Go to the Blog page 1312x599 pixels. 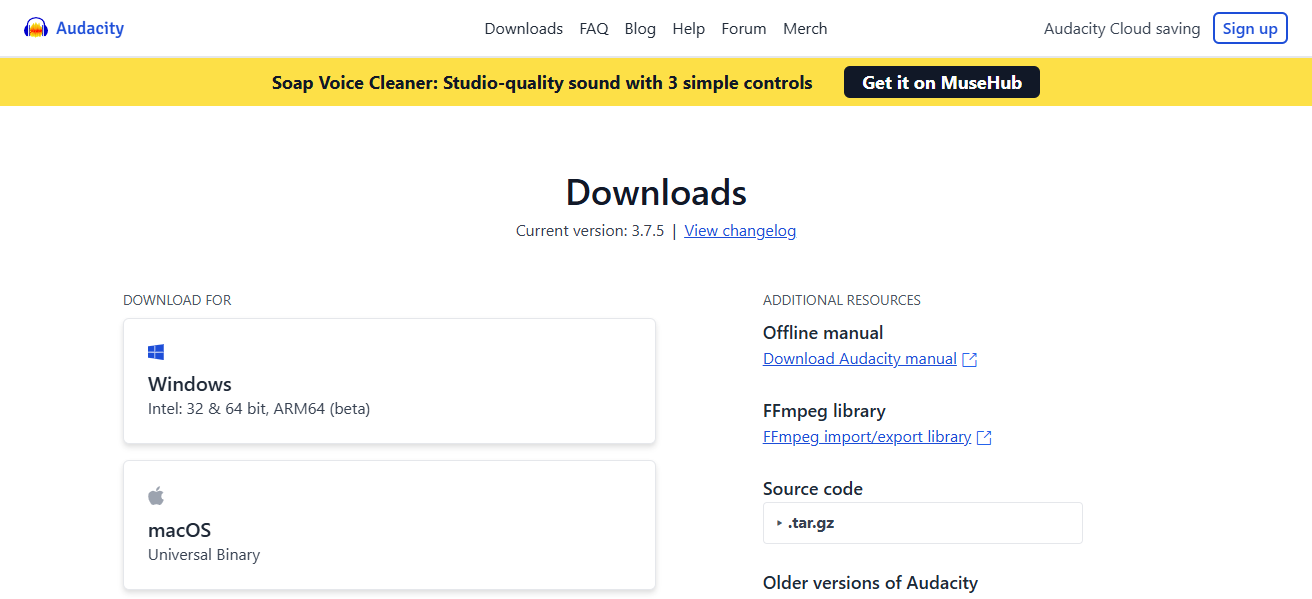(x=640, y=29)
